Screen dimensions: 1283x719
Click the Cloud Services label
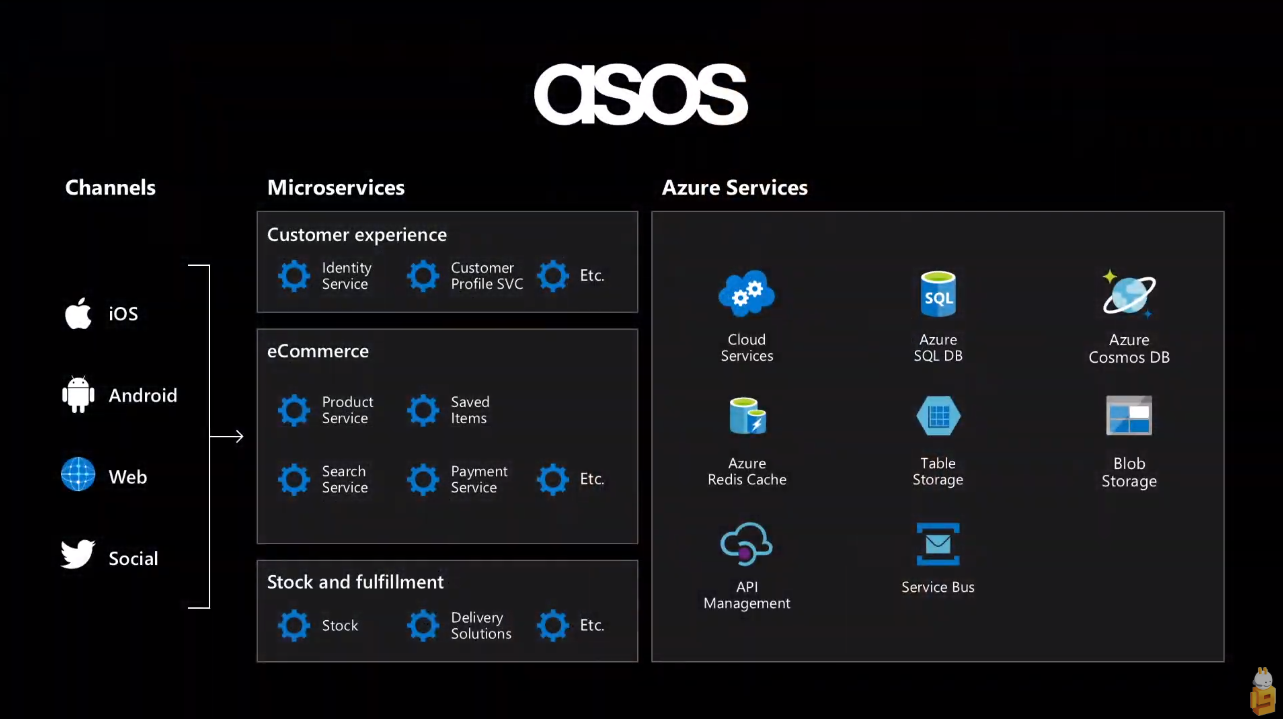coord(747,348)
